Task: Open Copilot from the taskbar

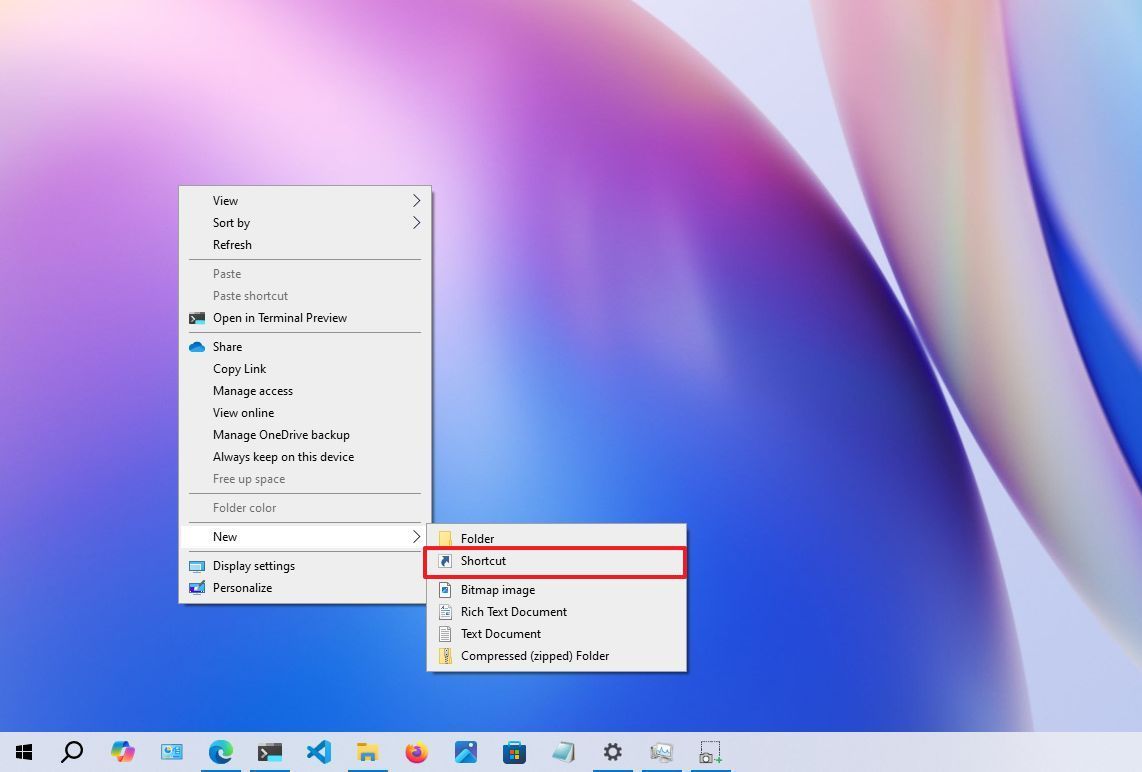Action: pyautogui.click(x=123, y=751)
